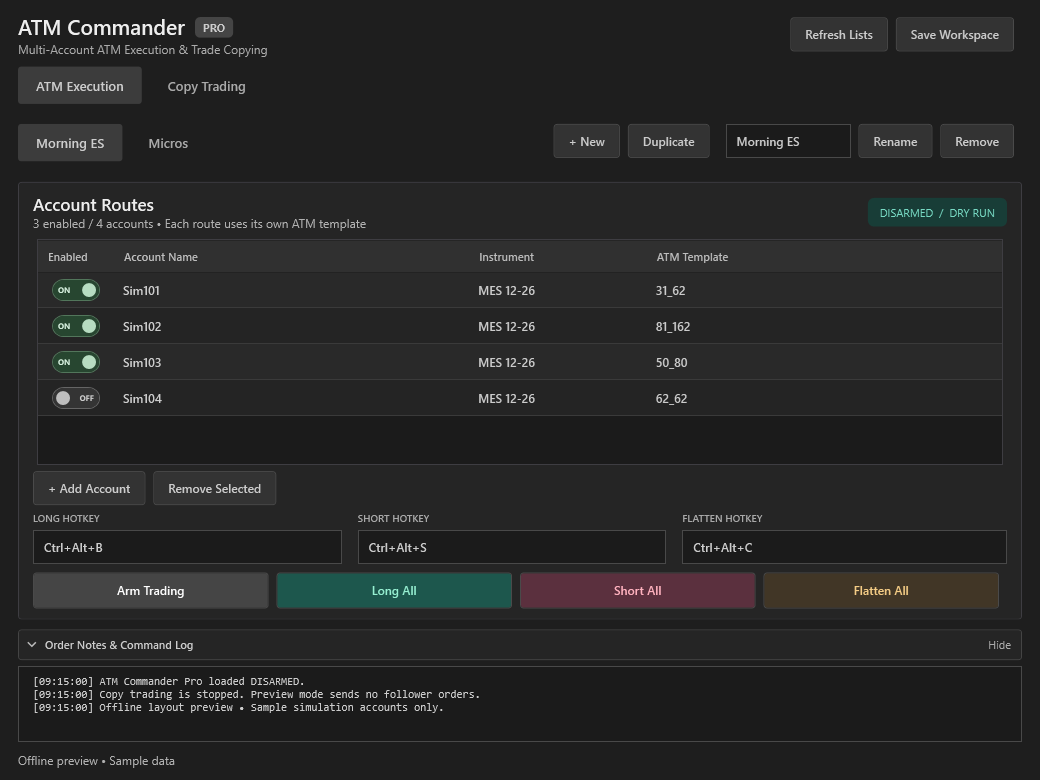Select the Sim102 account name cell

142,326
